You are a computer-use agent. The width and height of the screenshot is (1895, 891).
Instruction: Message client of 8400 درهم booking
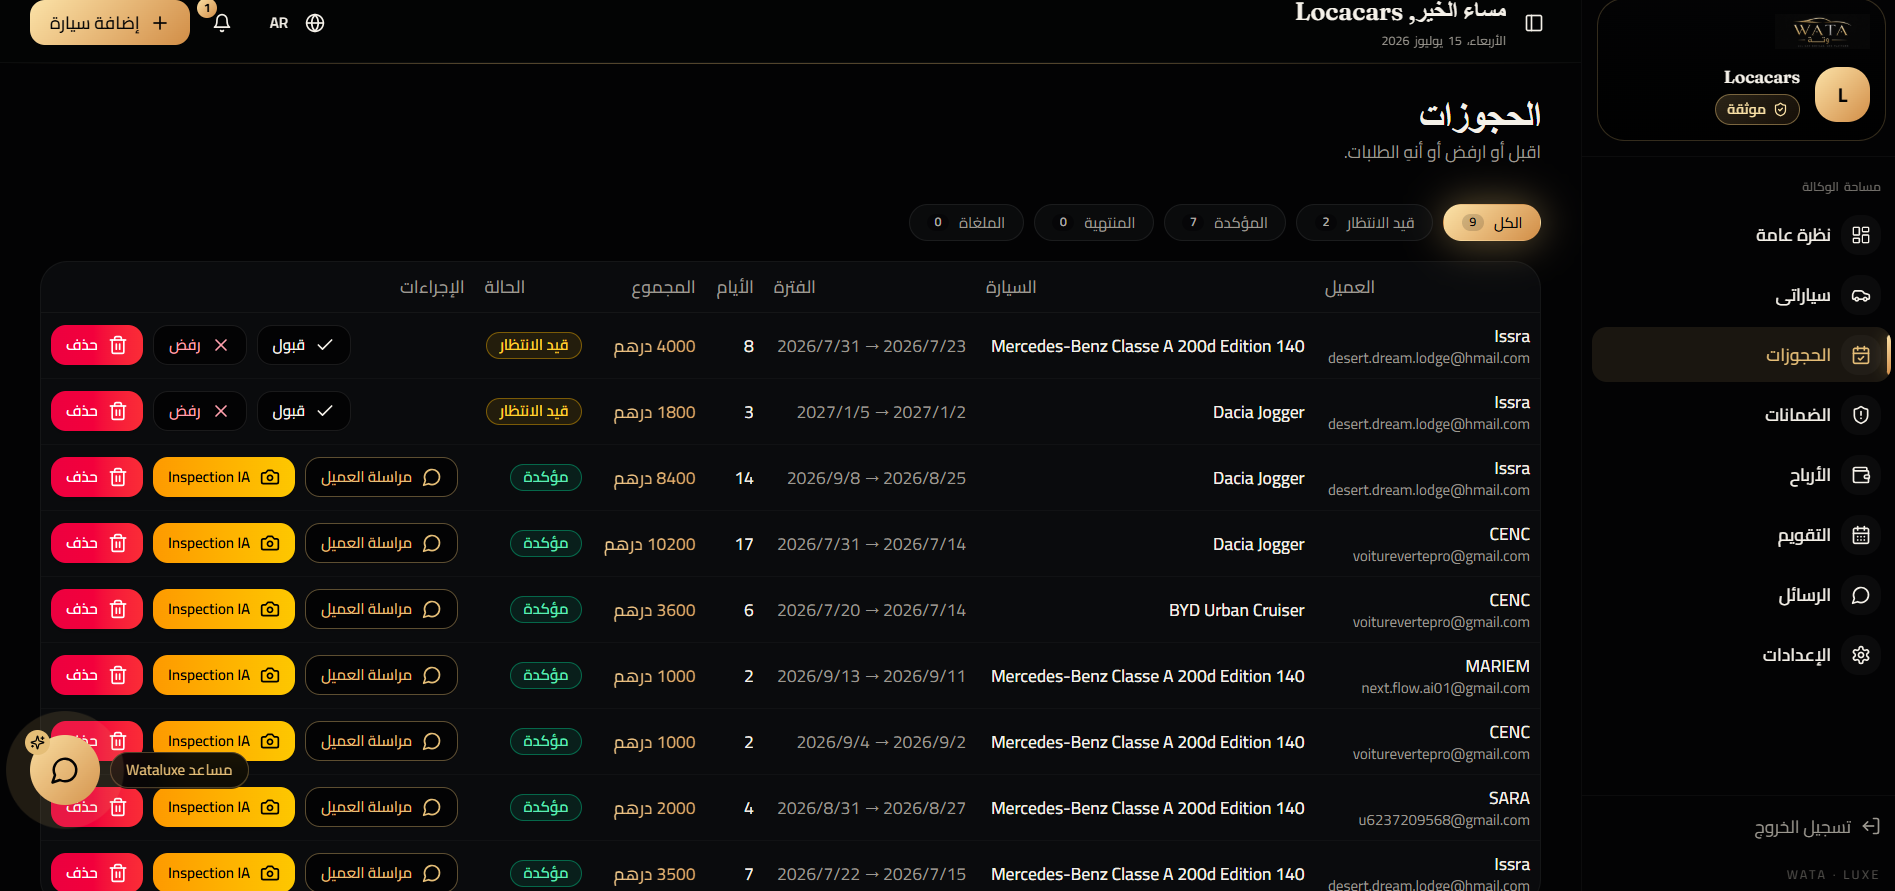(381, 477)
